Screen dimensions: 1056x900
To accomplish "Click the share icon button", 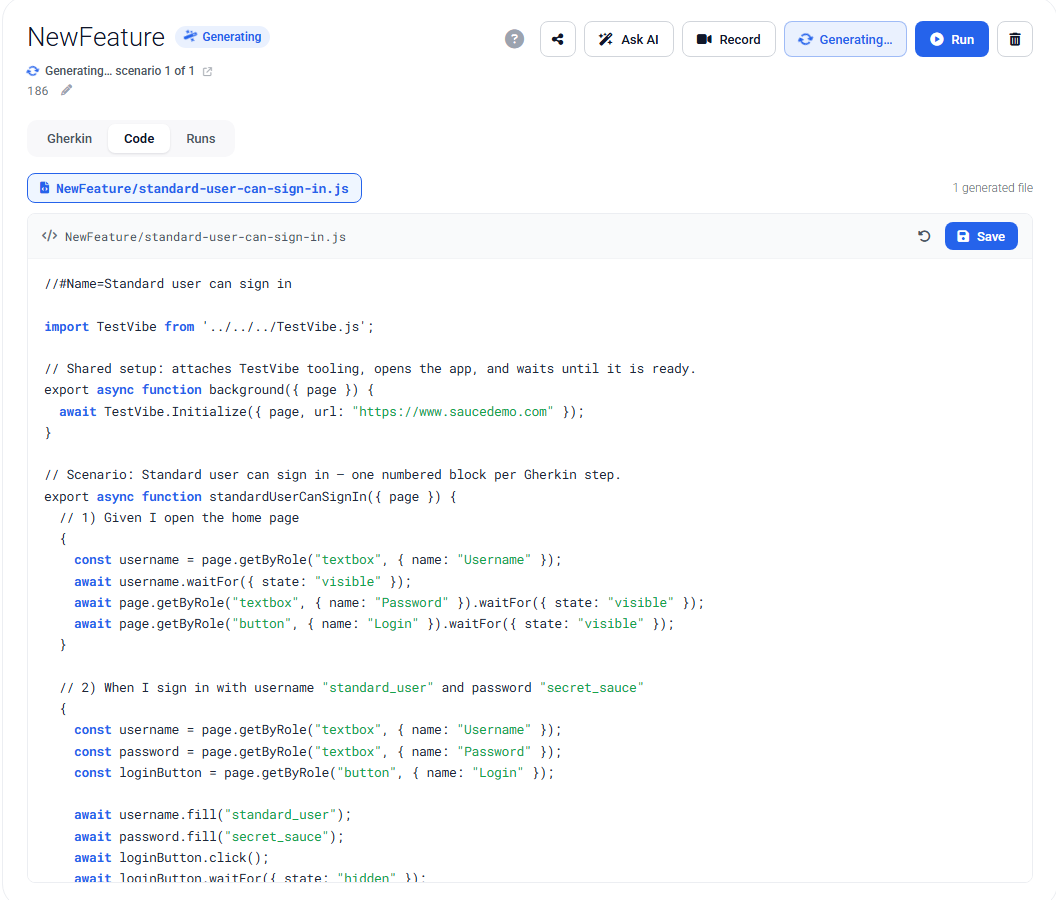I will (x=558, y=39).
